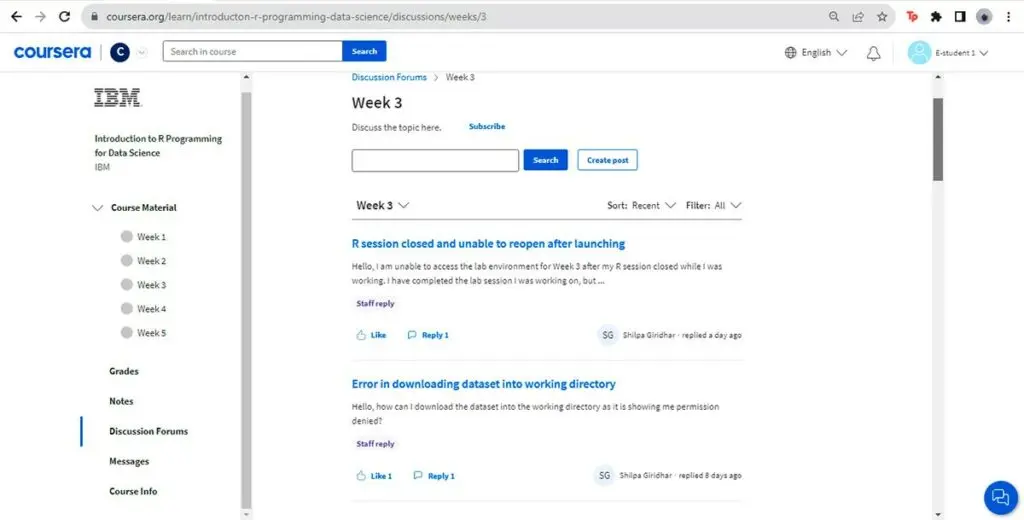
Task: Click the IBM logo
Action: 118,98
